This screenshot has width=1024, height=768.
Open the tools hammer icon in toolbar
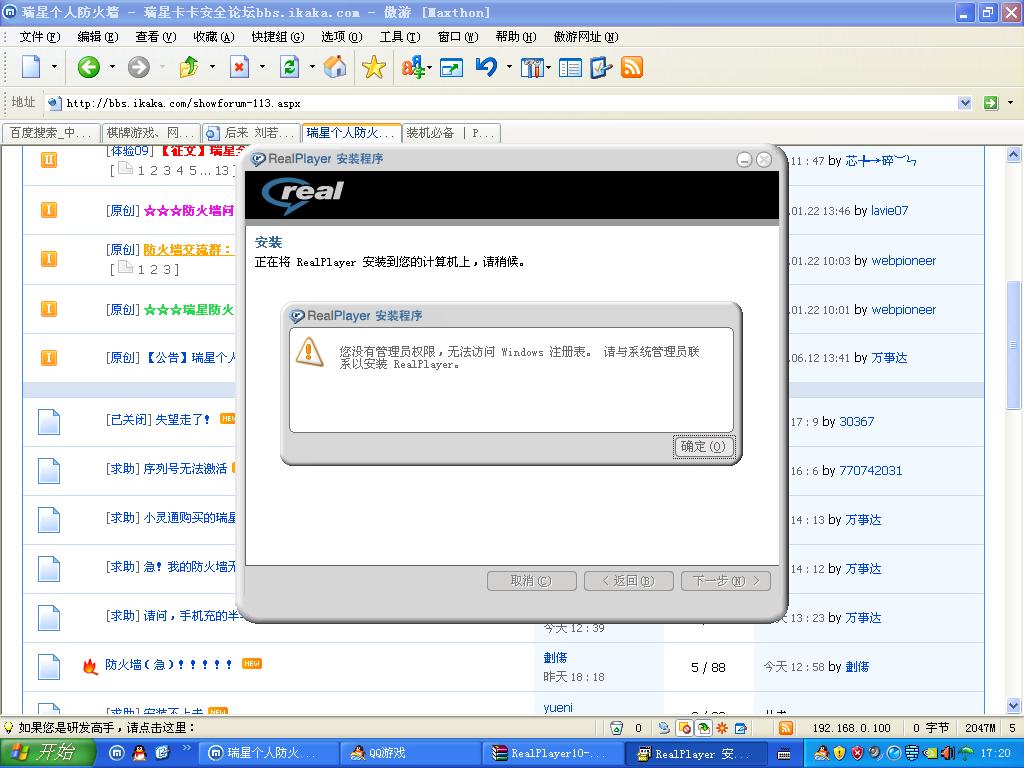532,67
